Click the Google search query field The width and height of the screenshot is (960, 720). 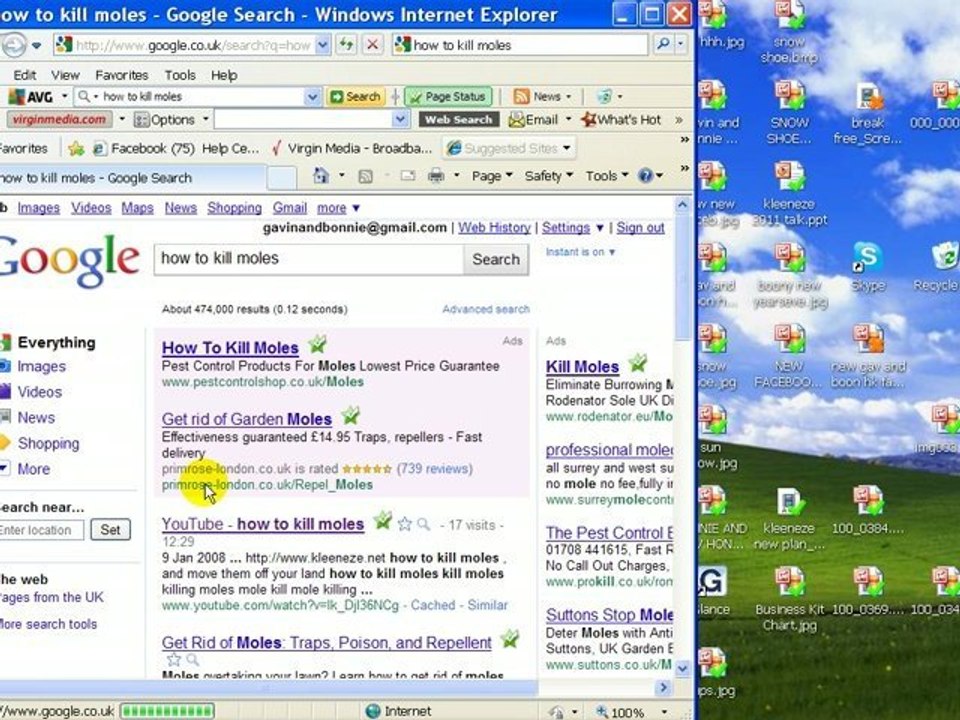[x=309, y=259]
